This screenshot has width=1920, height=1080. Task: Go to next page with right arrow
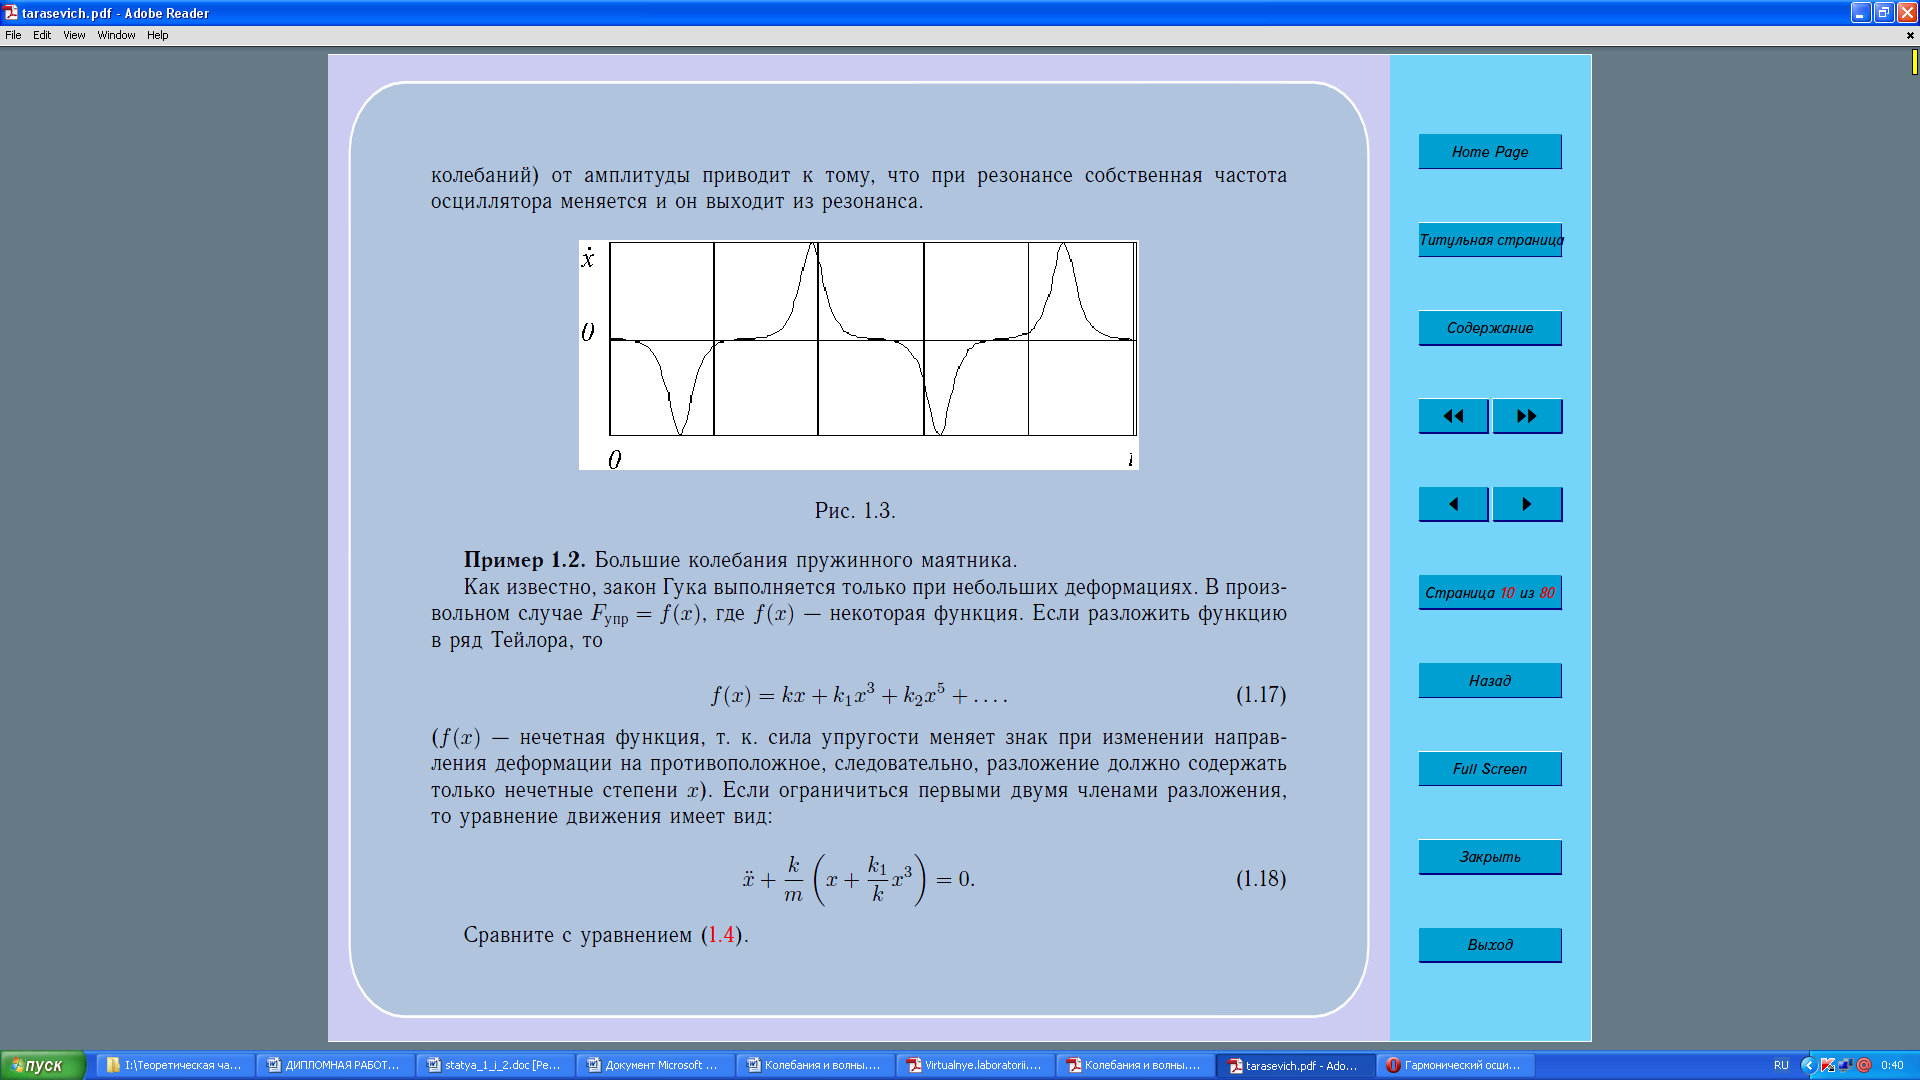click(x=1527, y=504)
